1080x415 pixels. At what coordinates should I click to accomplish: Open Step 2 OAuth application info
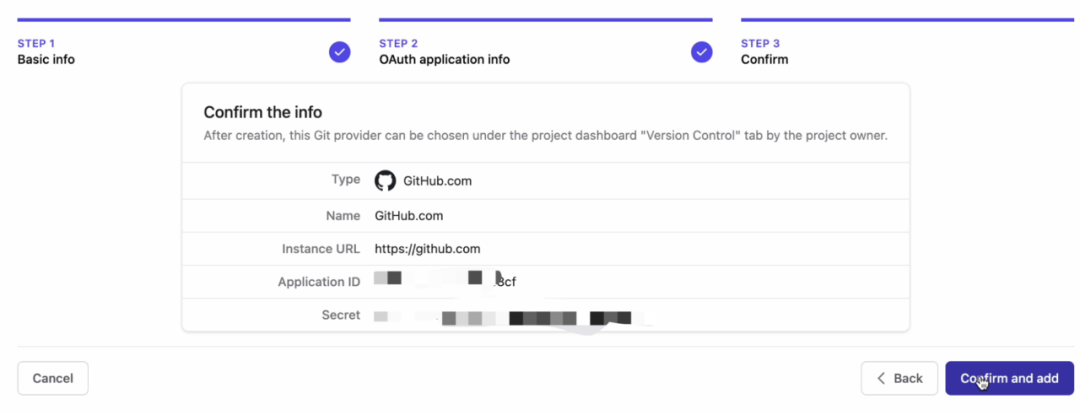[x=444, y=59]
